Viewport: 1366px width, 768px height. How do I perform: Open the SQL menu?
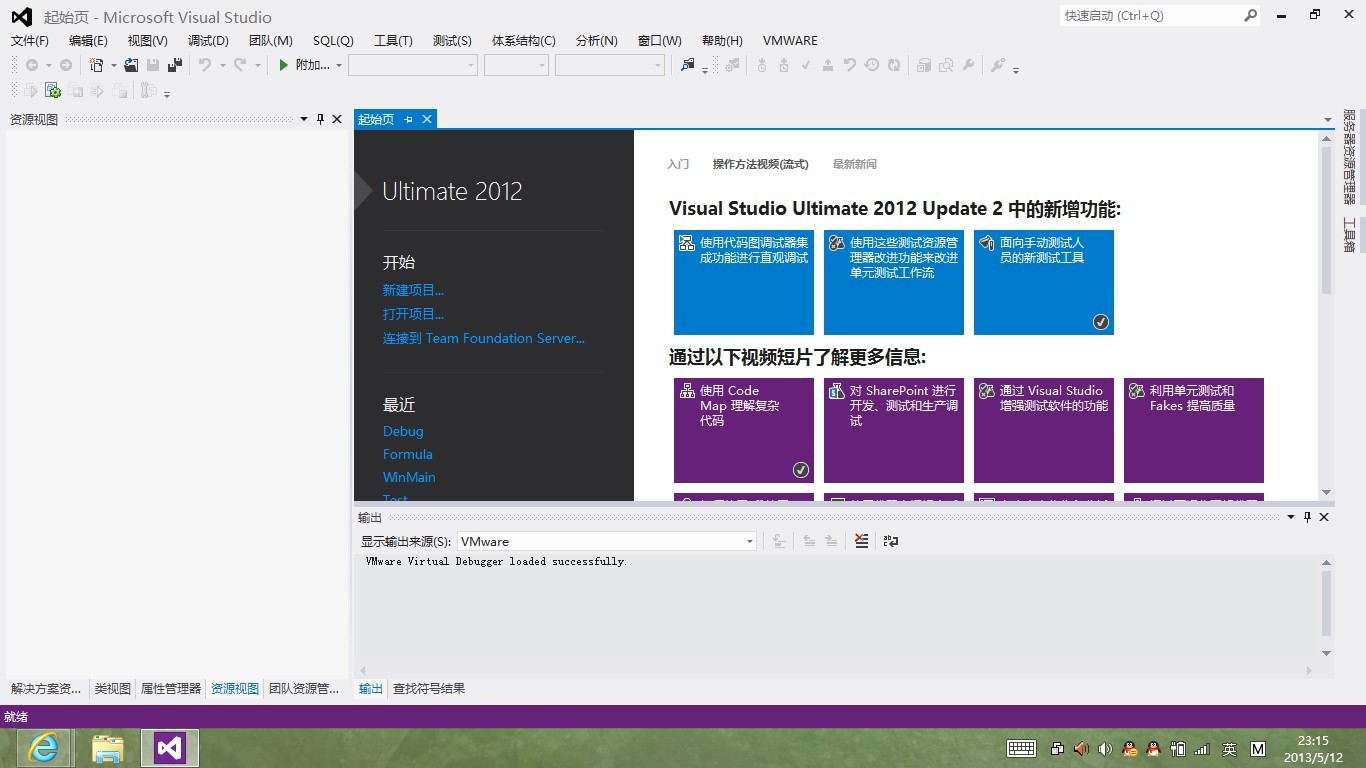333,41
